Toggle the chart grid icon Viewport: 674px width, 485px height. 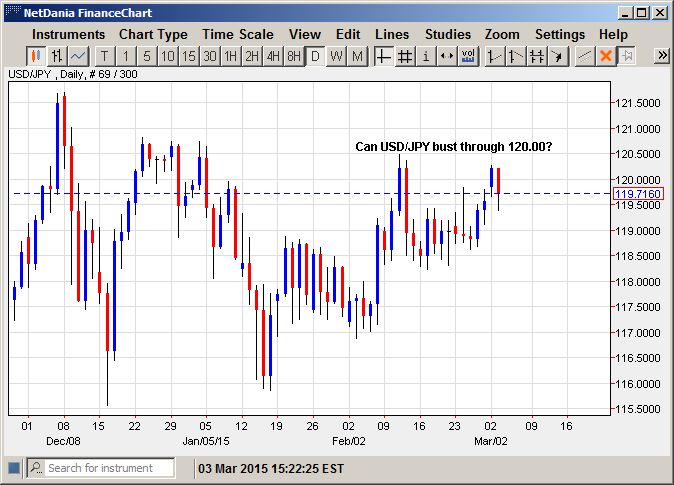pyautogui.click(x=404, y=56)
